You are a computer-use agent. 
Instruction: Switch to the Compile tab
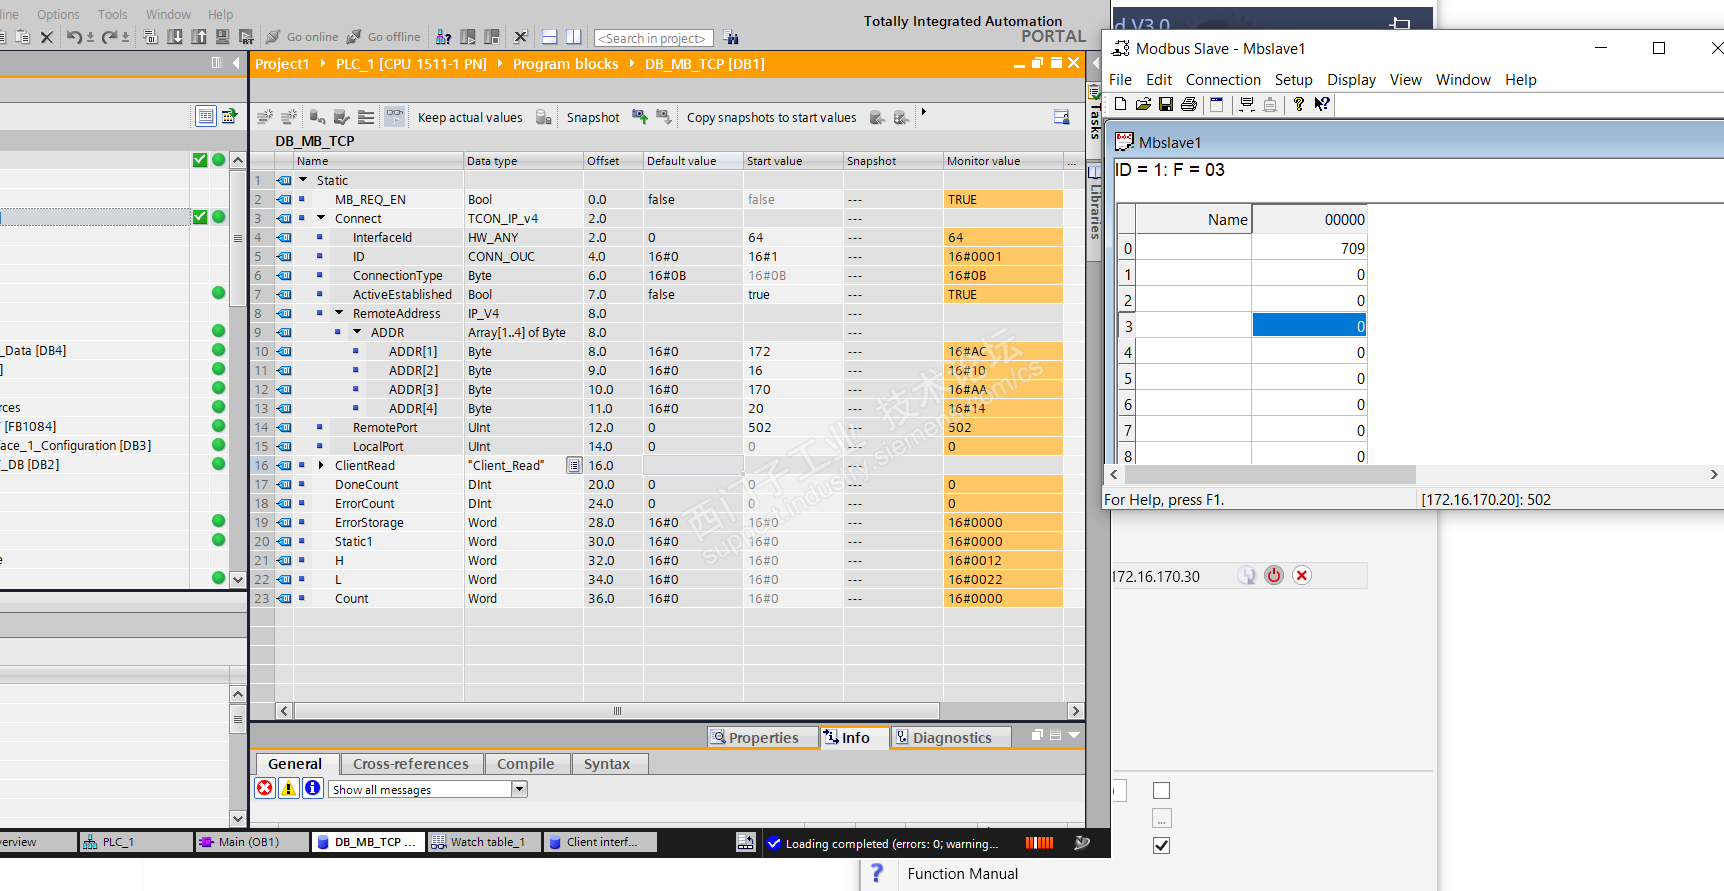pos(526,764)
